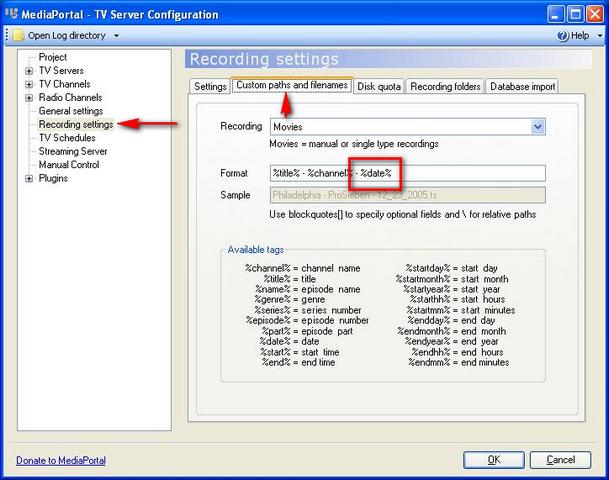The width and height of the screenshot is (609, 480).
Task: Expand the TV Channels tree node
Action: [29, 85]
